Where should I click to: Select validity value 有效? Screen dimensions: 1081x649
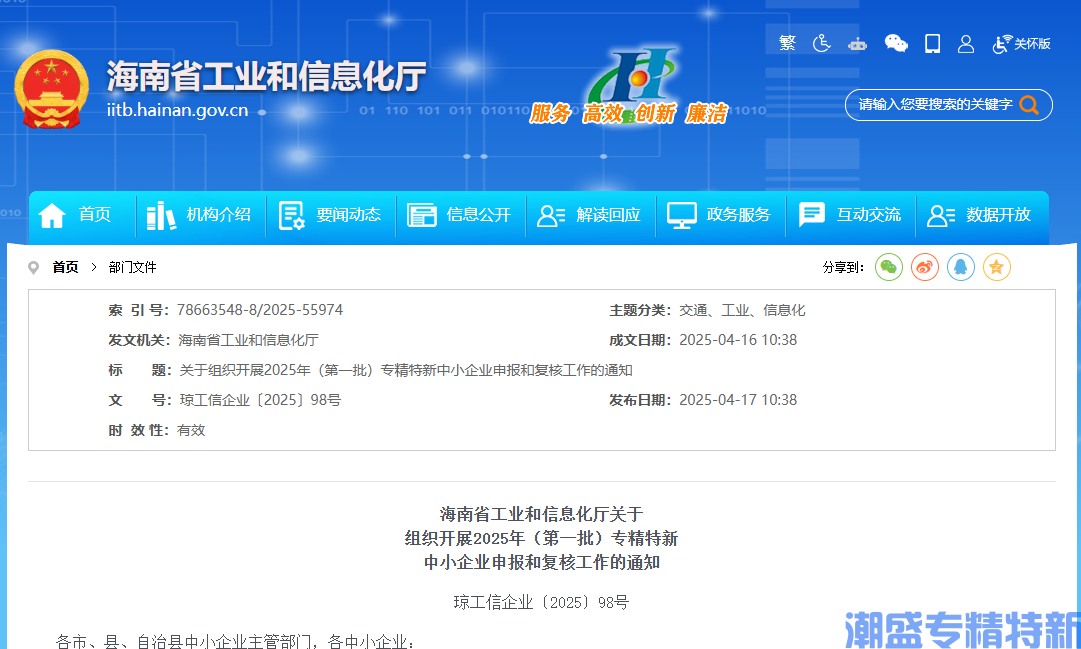tap(191, 430)
